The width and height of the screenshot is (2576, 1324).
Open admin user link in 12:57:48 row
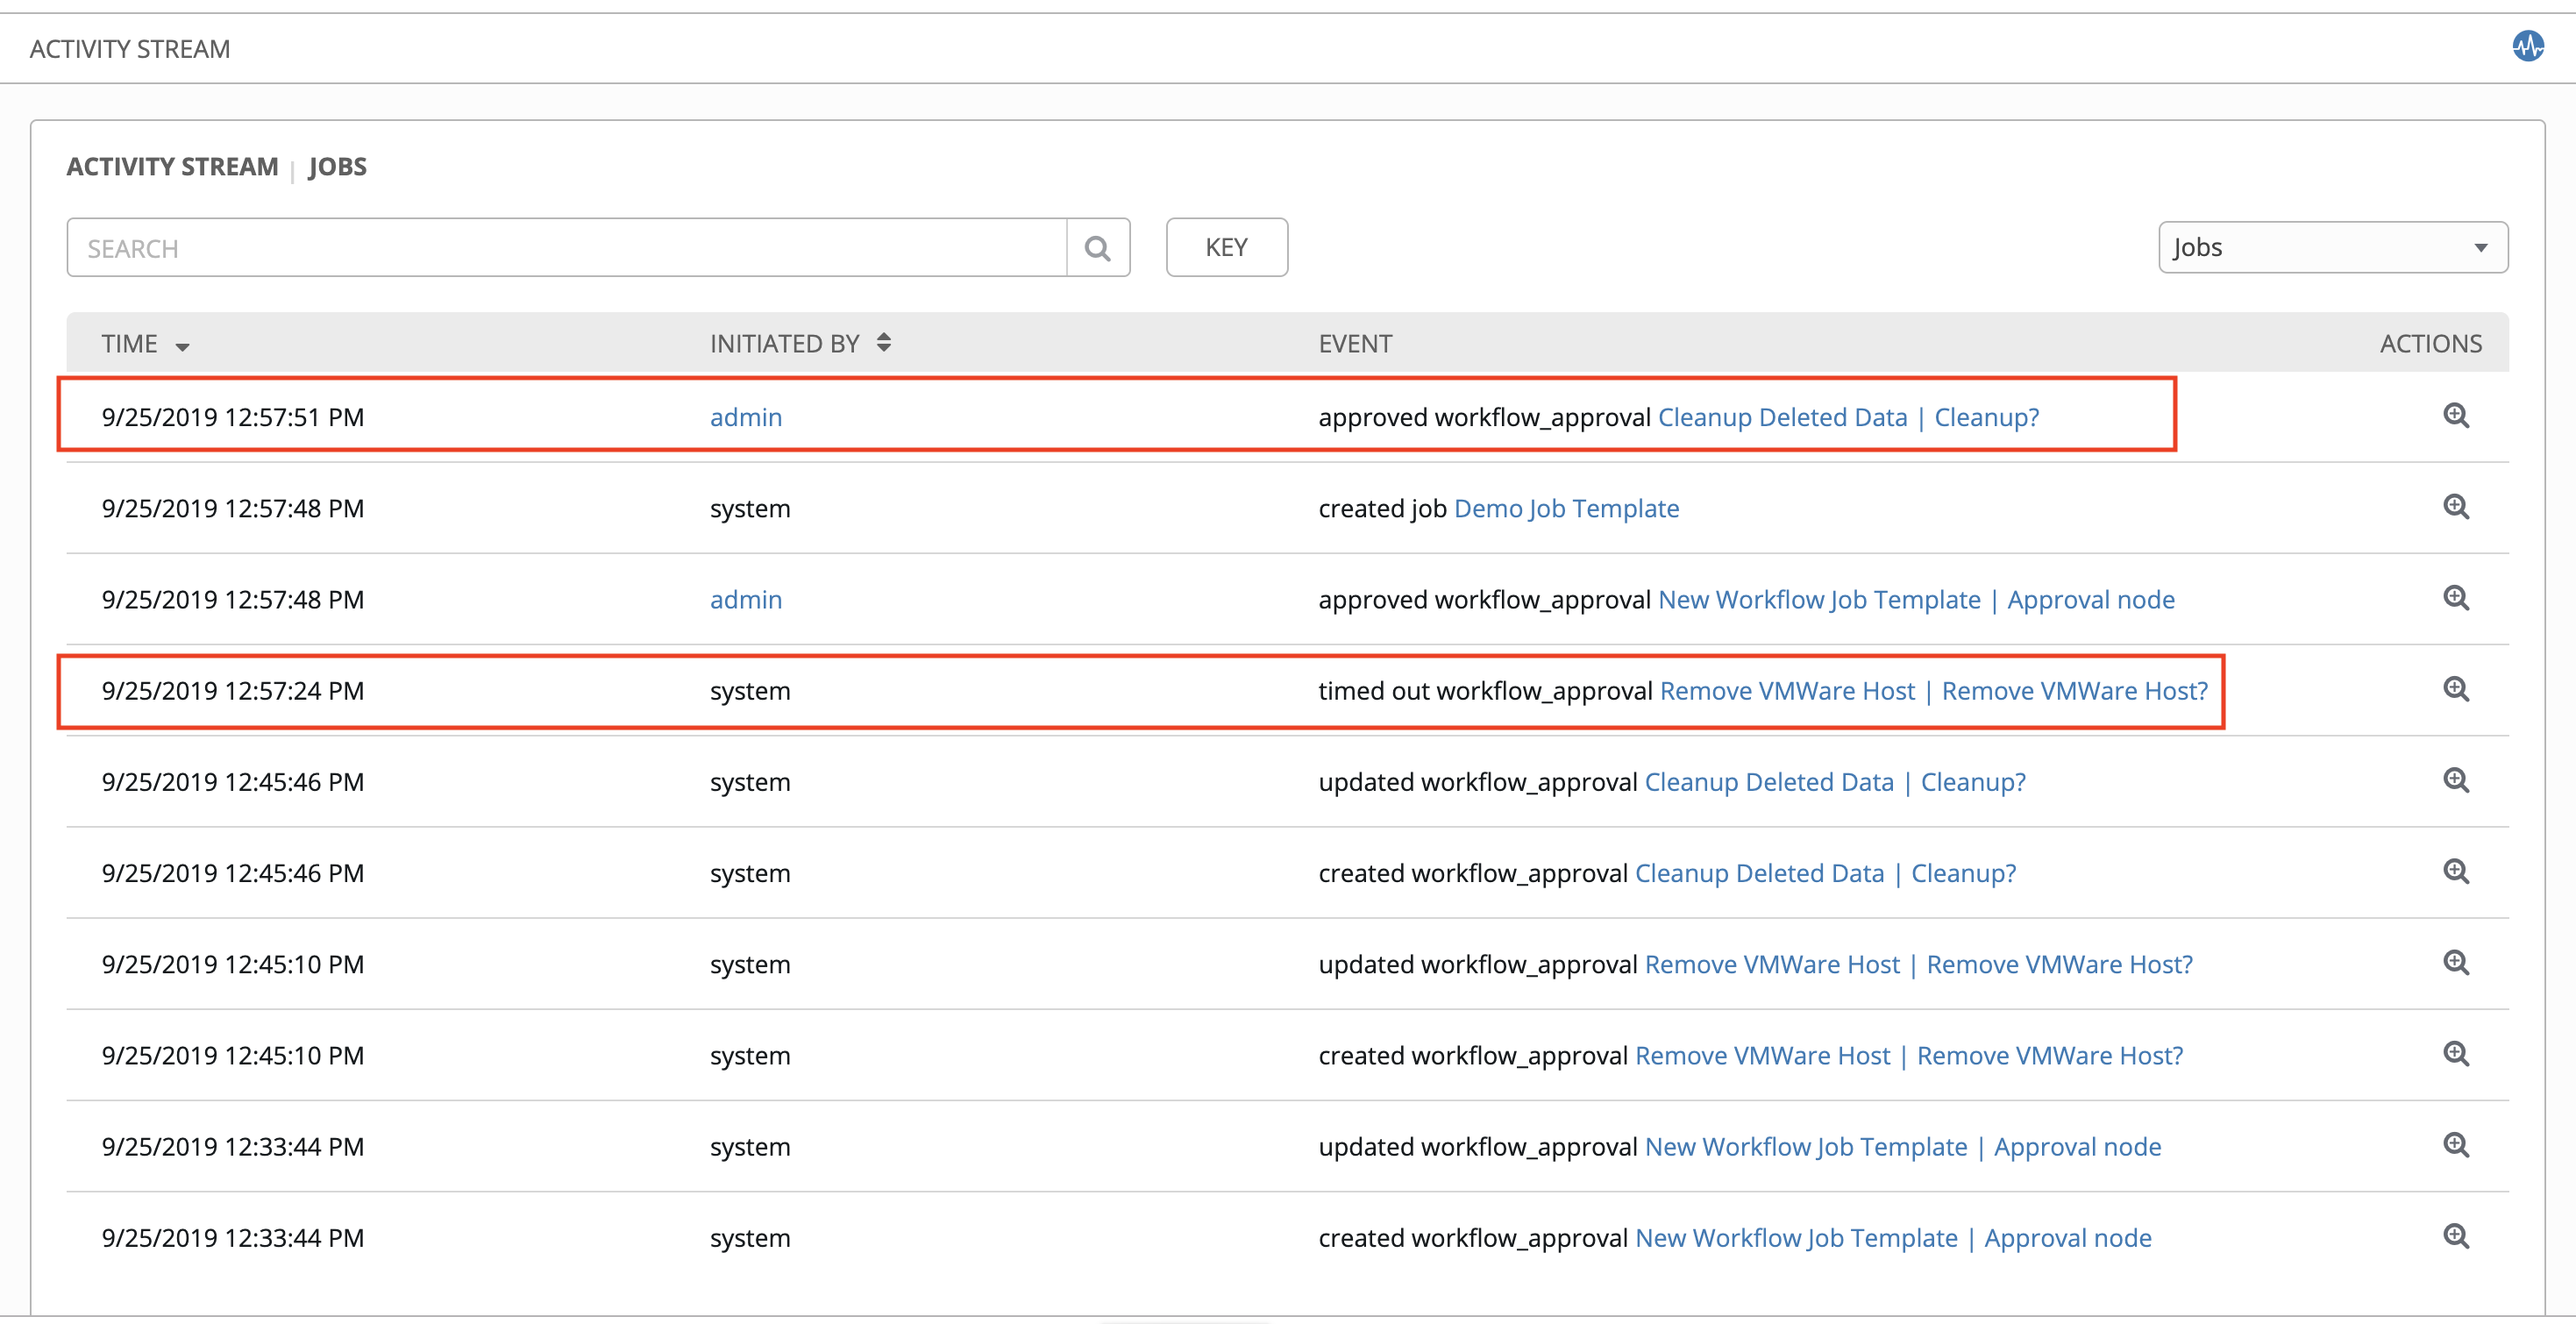point(746,600)
